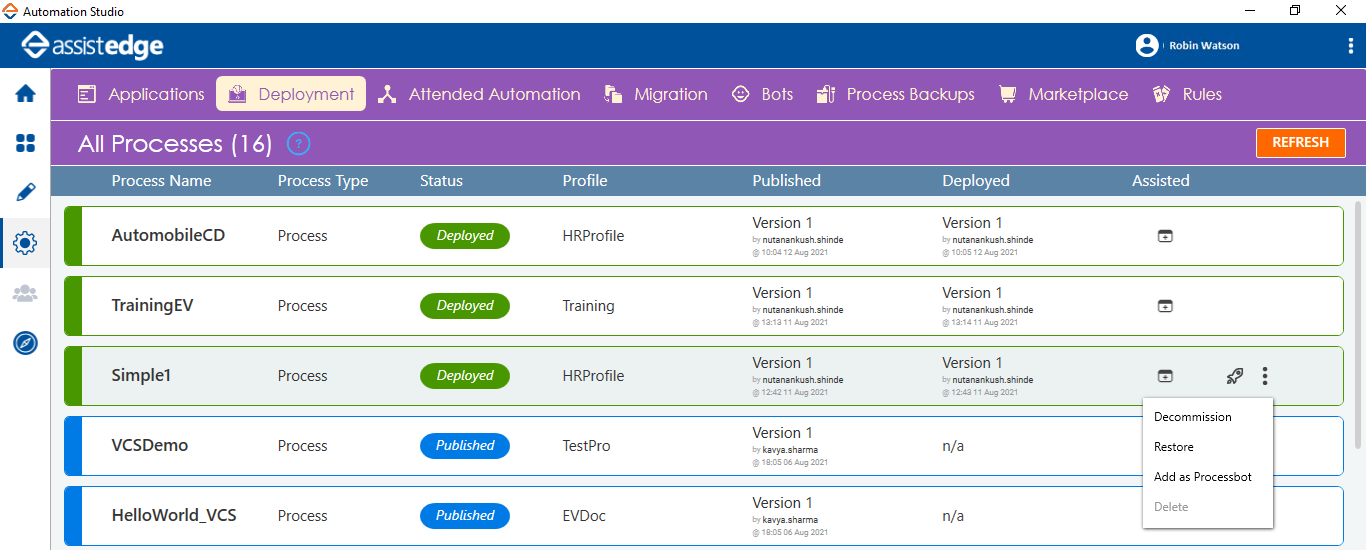Click the gear Admin icon in sidebar
This screenshot has width=1366, height=550.
(x=25, y=243)
